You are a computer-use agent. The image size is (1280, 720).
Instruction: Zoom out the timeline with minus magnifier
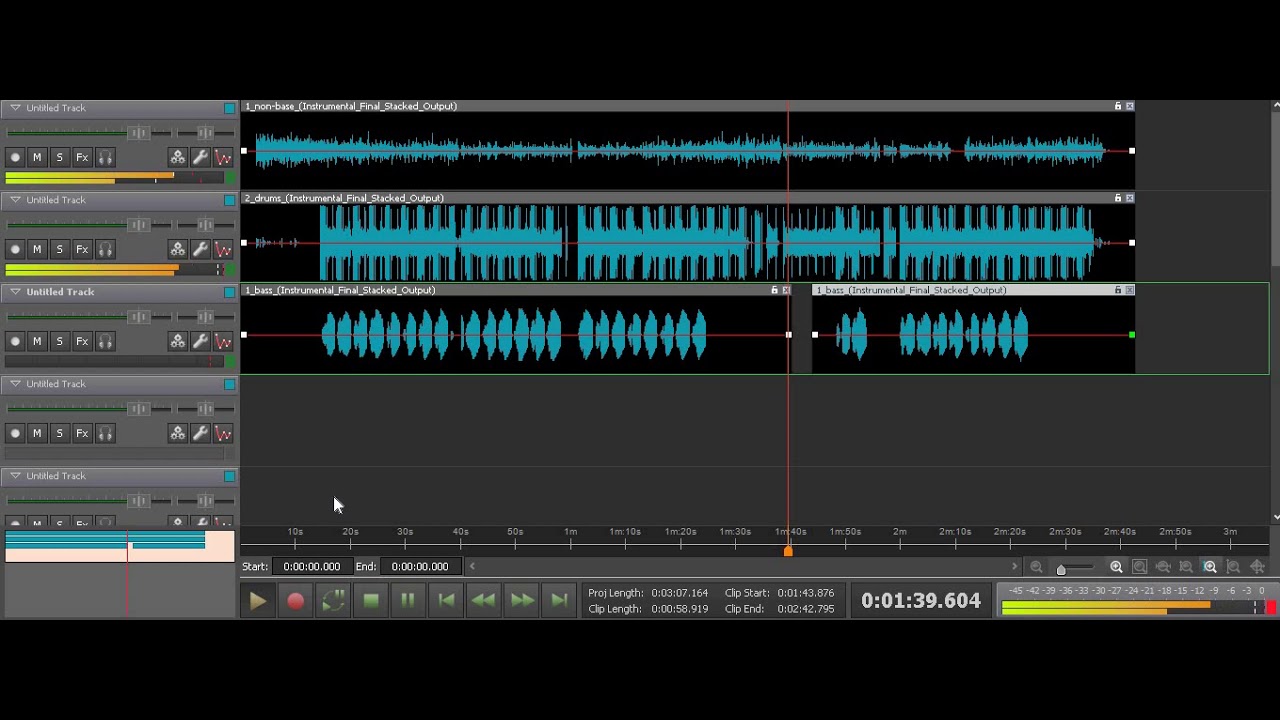pos(1036,567)
